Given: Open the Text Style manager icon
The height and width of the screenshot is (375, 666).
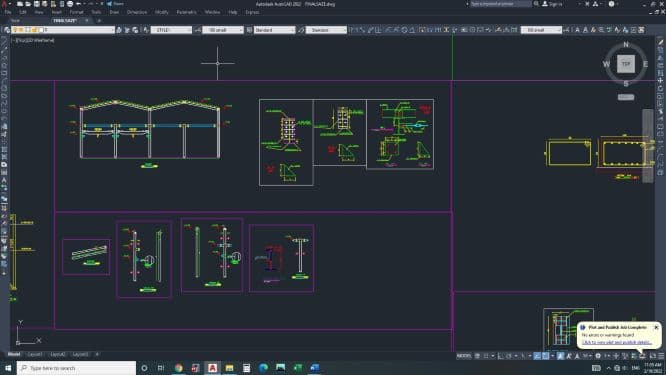Looking at the screenshot, I should pyautogui.click(x=146, y=30).
